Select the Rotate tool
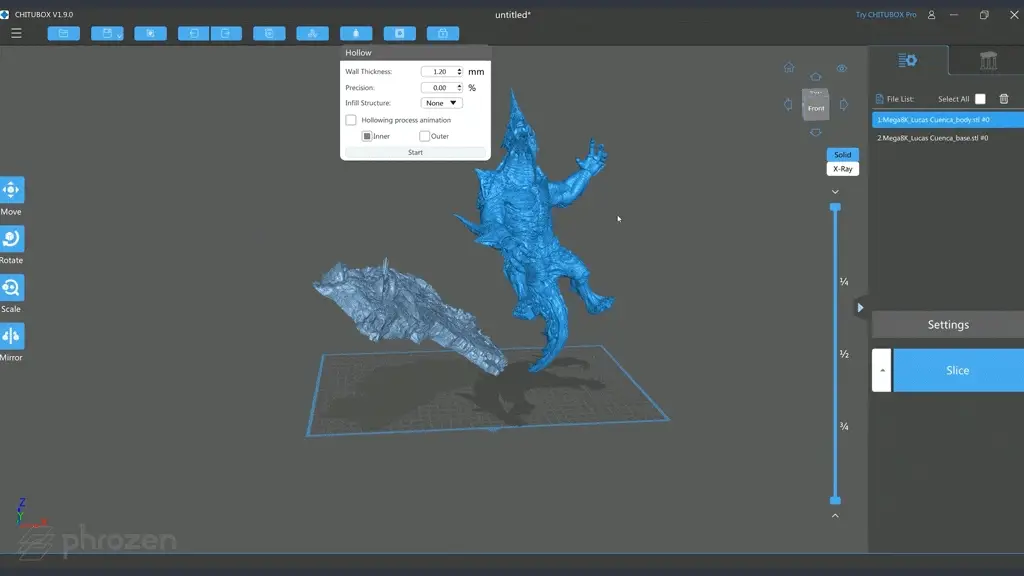Viewport: 1024px width, 576px height. pyautogui.click(x=12, y=239)
